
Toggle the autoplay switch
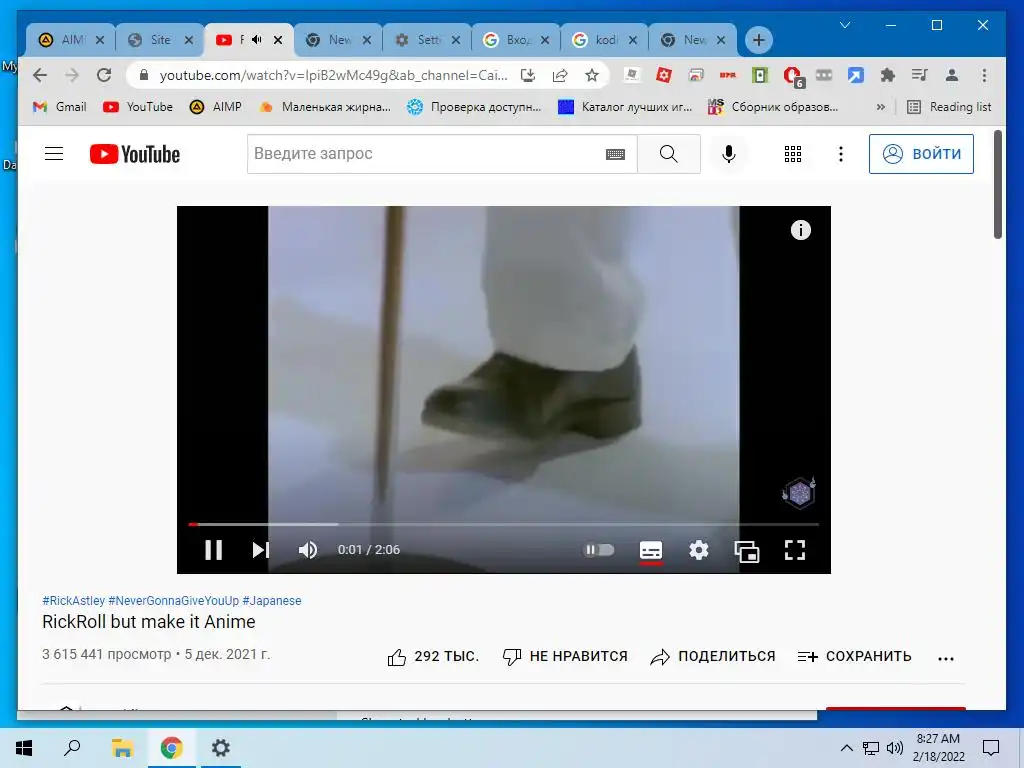[599, 550]
